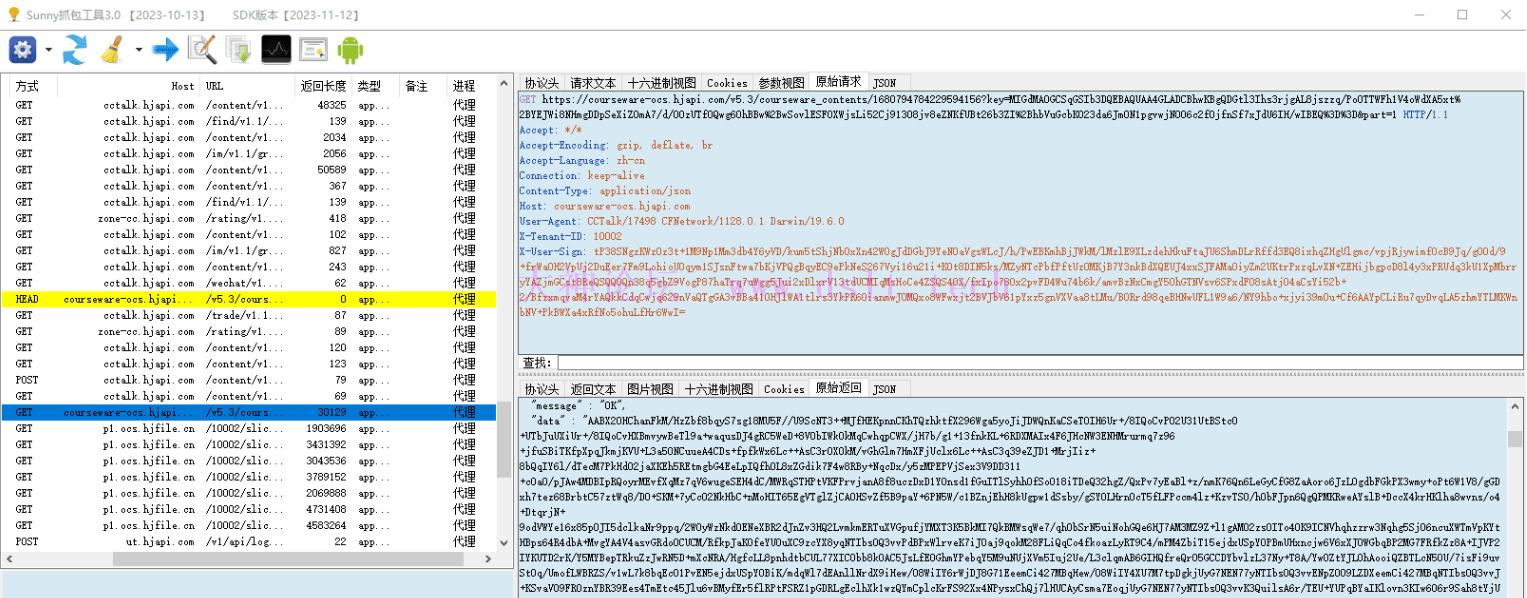Click the 返回长度 column header
This screenshot has width=1527, height=598.
click(323, 86)
